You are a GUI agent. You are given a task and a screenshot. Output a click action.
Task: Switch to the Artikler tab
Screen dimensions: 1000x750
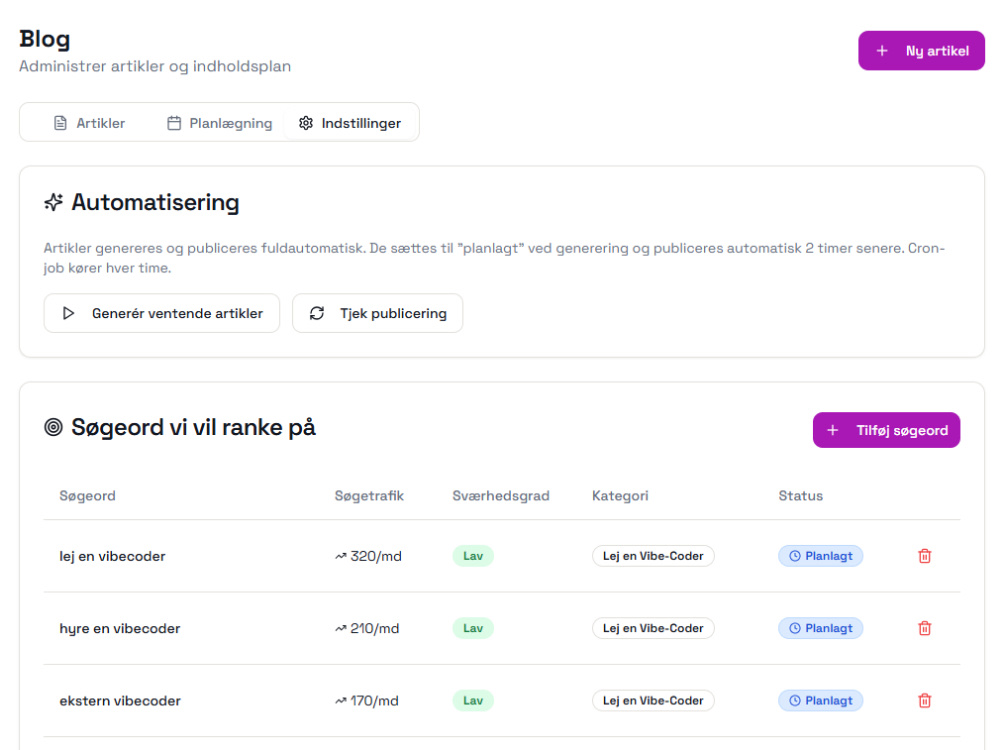89,123
